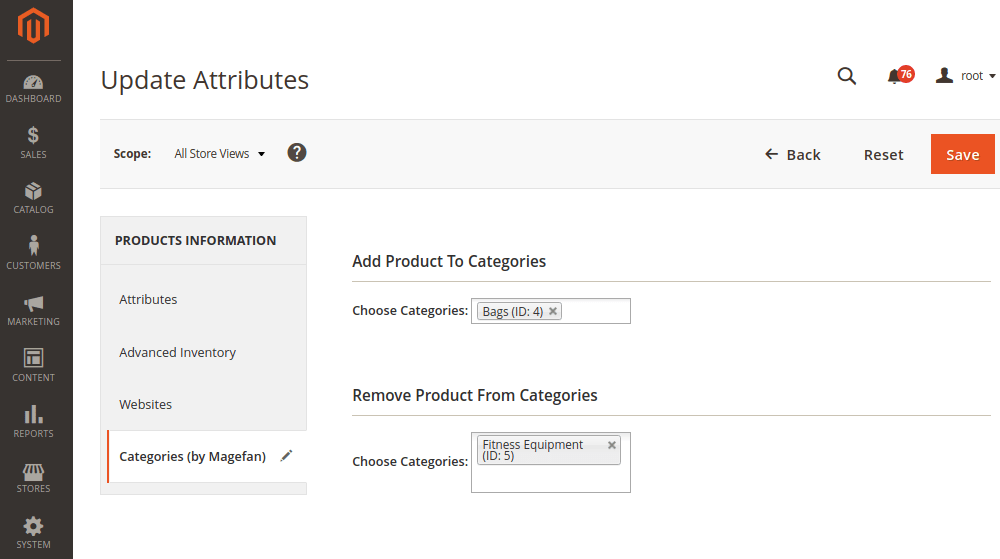Viewport: 1000px width, 559px height.
Task: Open the Reports sidebar menu
Action: pos(33,421)
